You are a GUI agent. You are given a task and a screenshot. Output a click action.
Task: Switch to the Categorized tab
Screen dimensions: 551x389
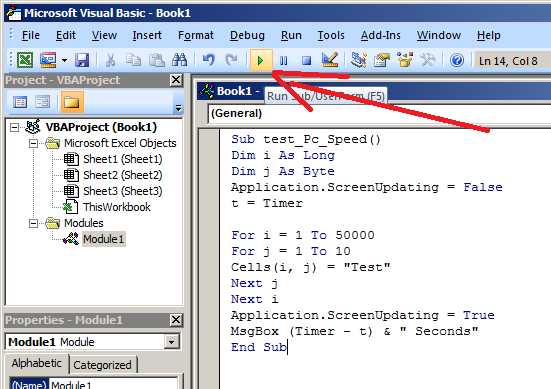102,365
